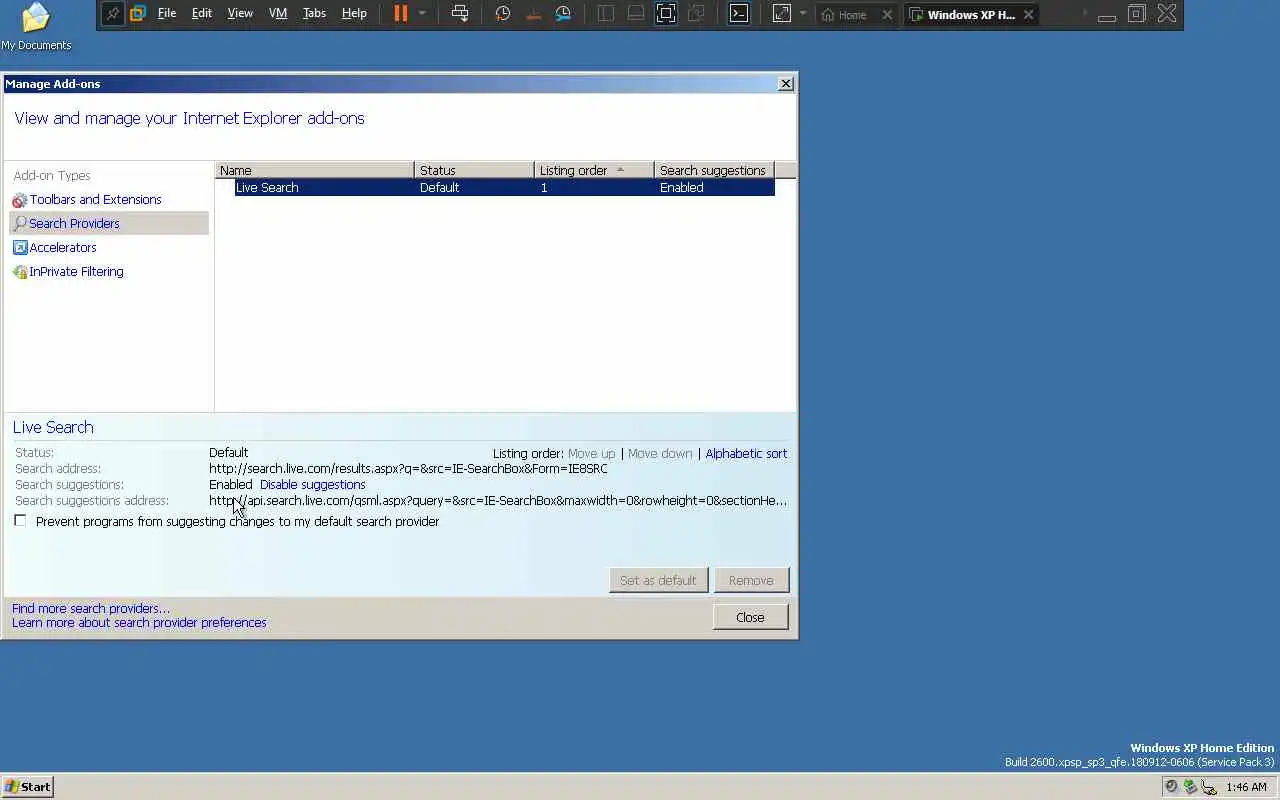Open the Tabs menu

coord(314,14)
